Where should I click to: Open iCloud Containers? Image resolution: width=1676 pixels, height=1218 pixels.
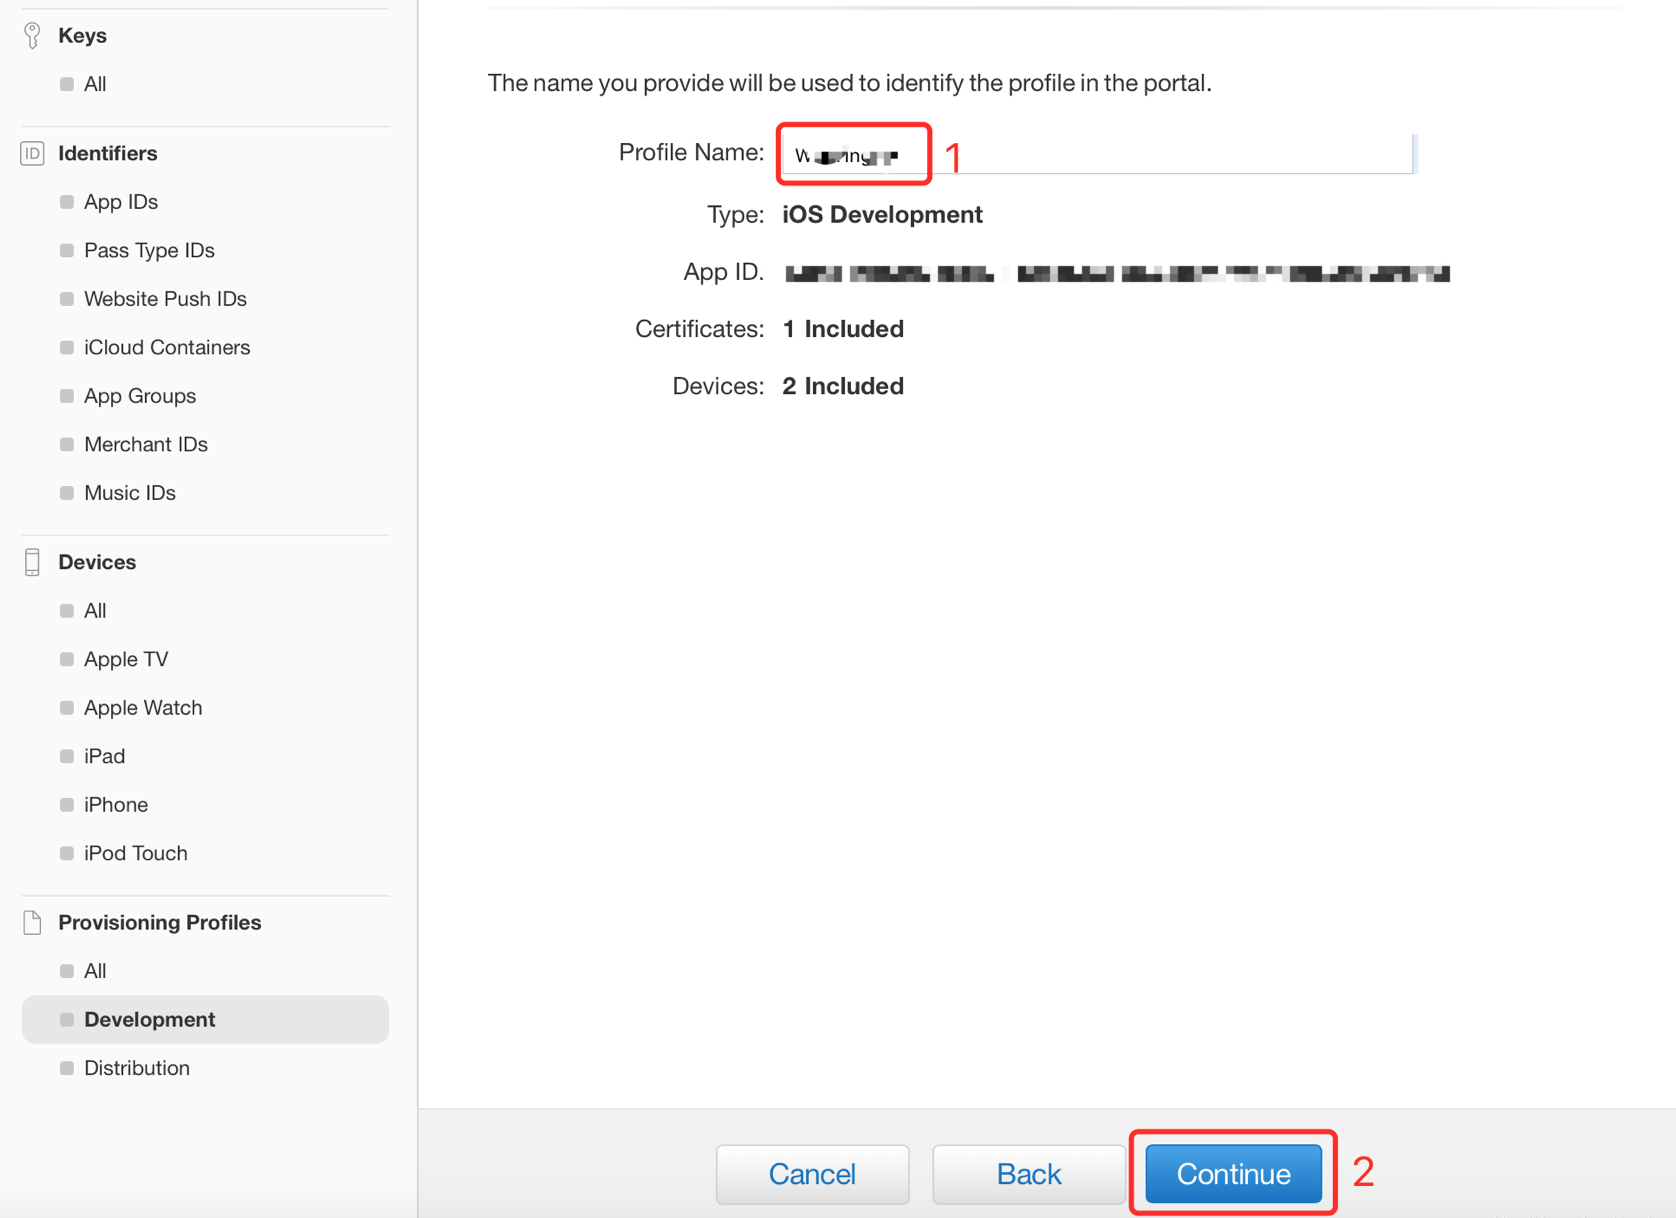167,347
